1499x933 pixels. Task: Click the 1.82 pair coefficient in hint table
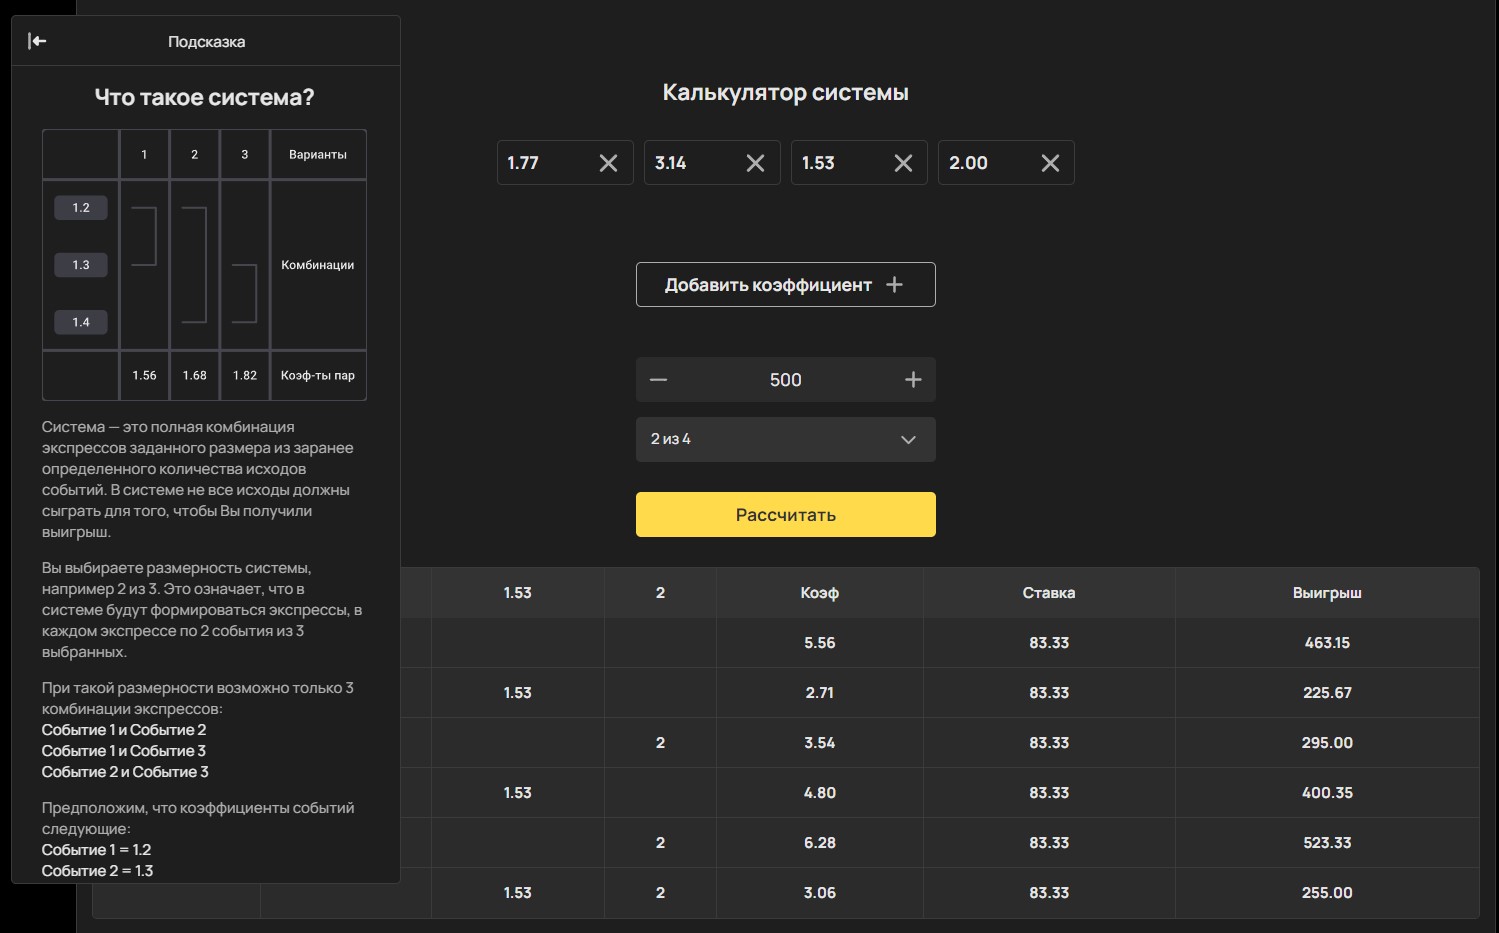coord(245,376)
